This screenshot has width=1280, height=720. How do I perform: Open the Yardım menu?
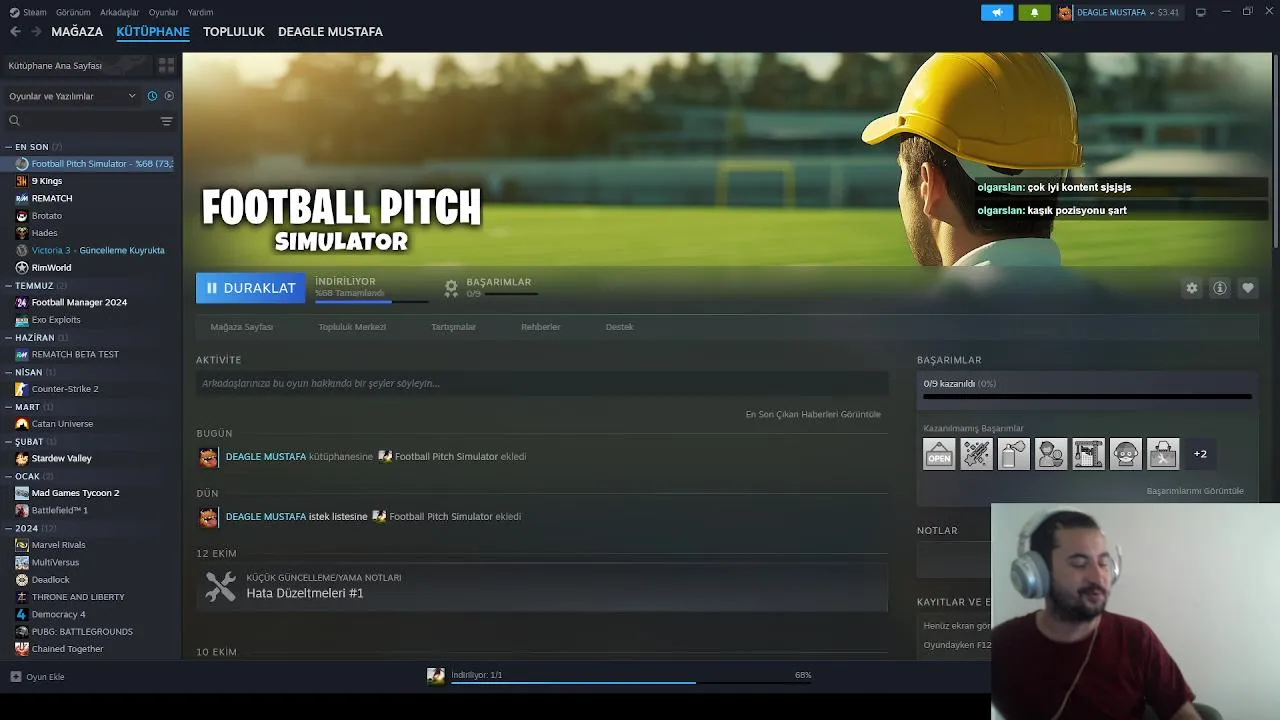tap(201, 12)
